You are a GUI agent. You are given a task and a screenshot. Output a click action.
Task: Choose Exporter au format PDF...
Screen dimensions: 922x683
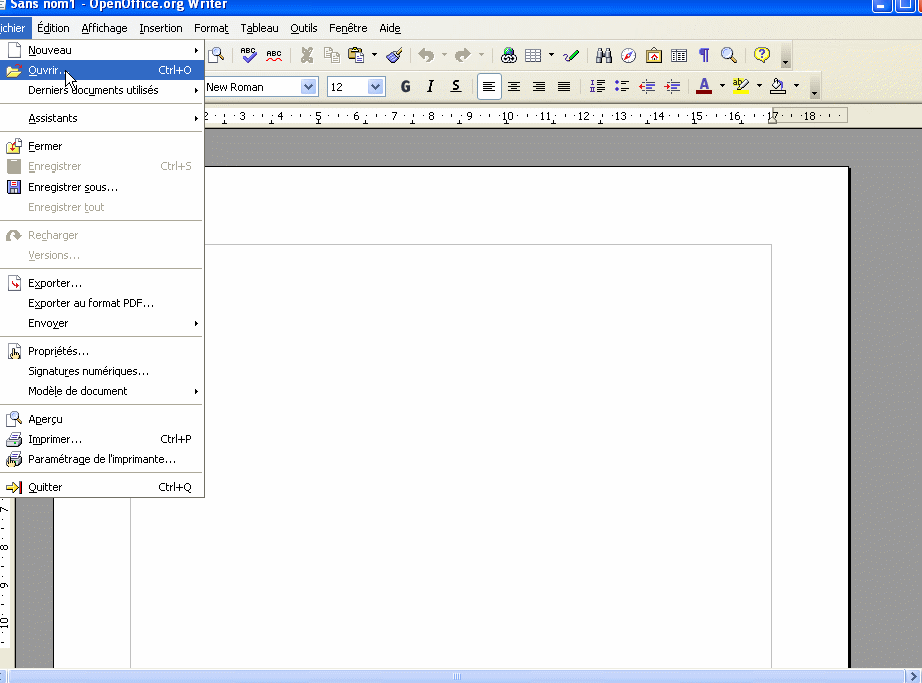pyautogui.click(x=102, y=303)
